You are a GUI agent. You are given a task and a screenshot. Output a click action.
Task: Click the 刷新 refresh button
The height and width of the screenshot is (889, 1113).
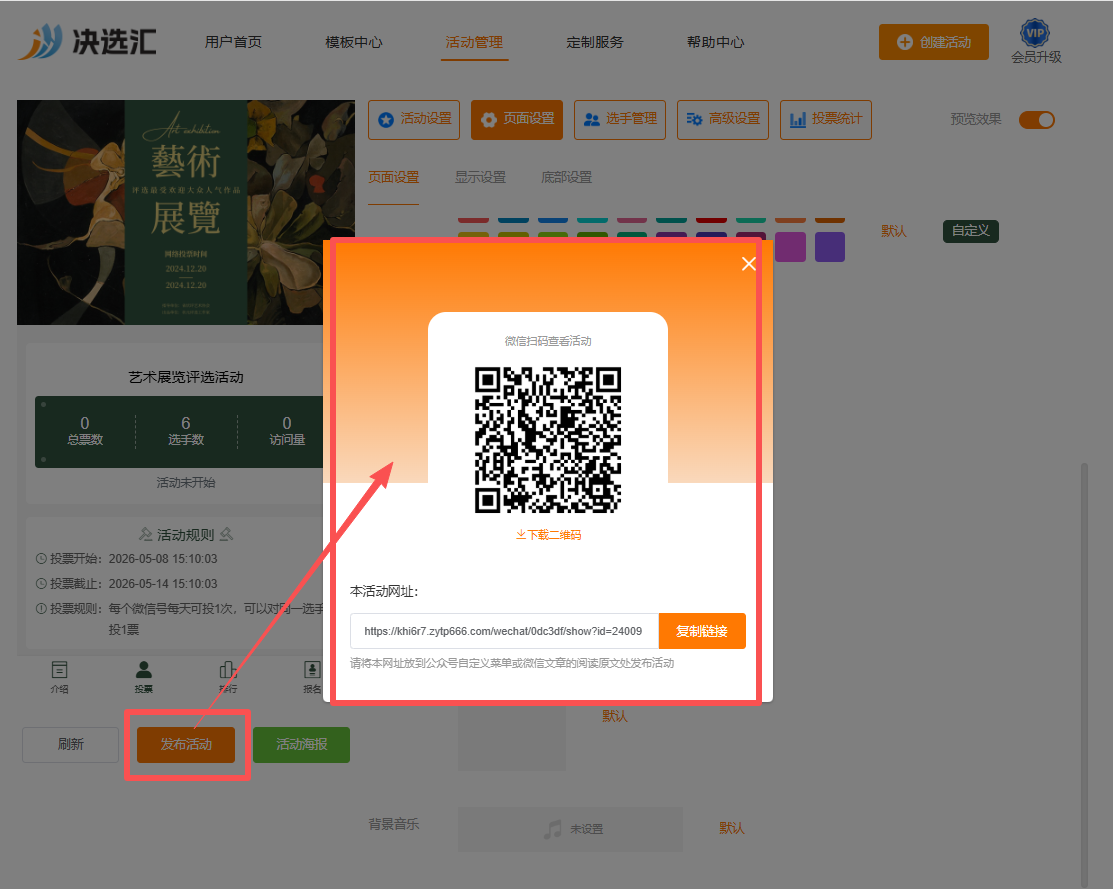point(70,744)
